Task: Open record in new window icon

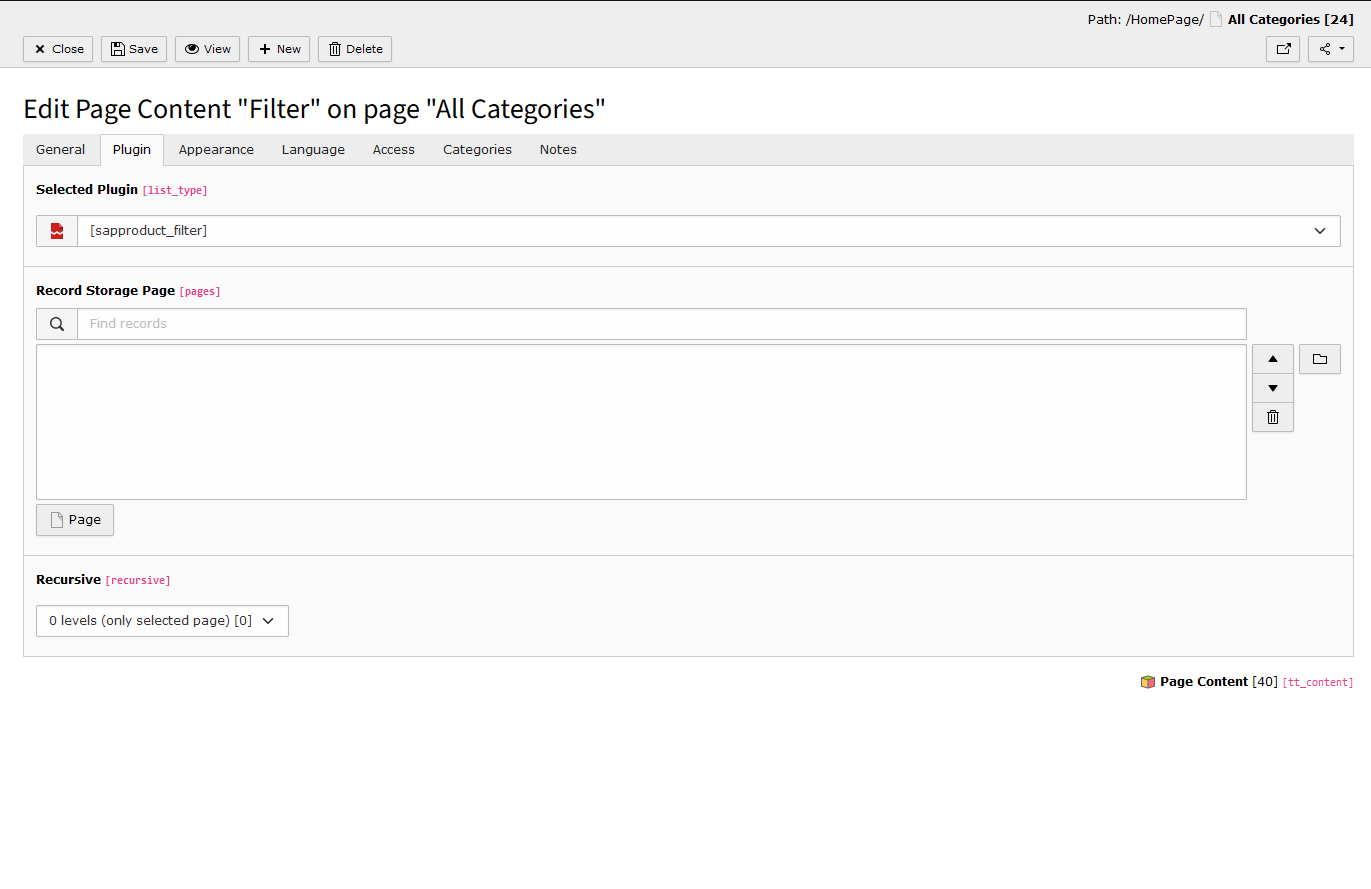Action: pyautogui.click(x=1283, y=49)
